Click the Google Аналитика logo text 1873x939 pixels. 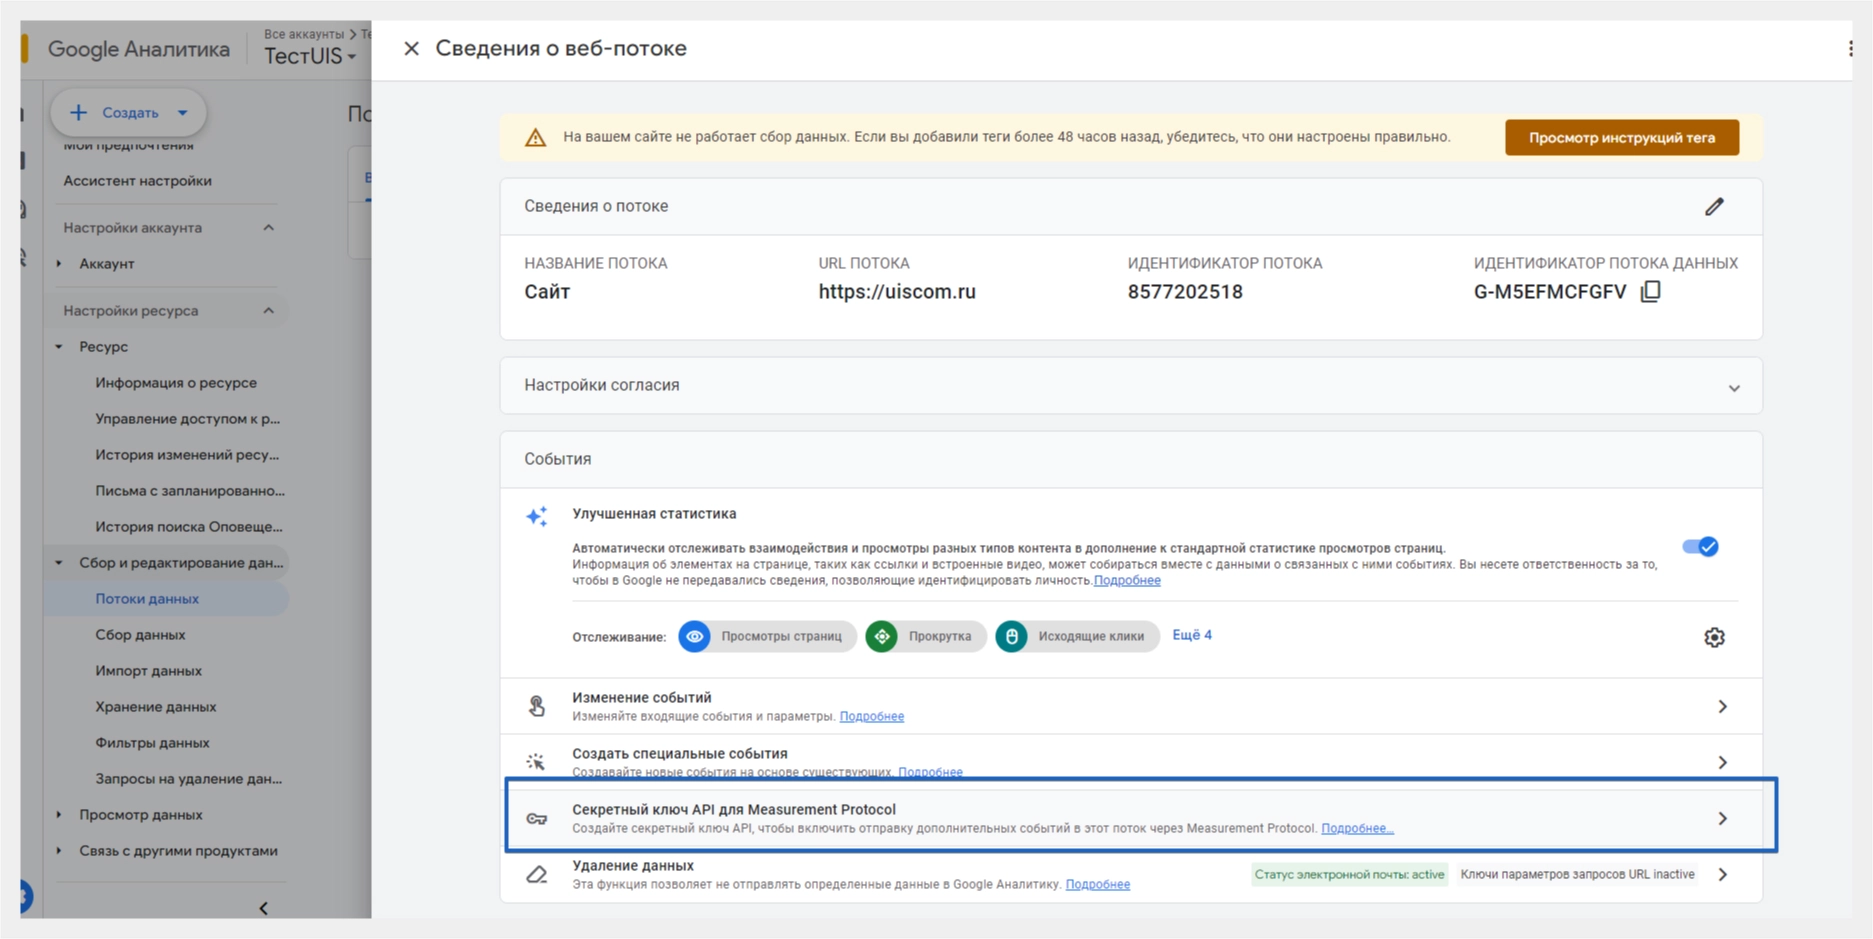138,49
